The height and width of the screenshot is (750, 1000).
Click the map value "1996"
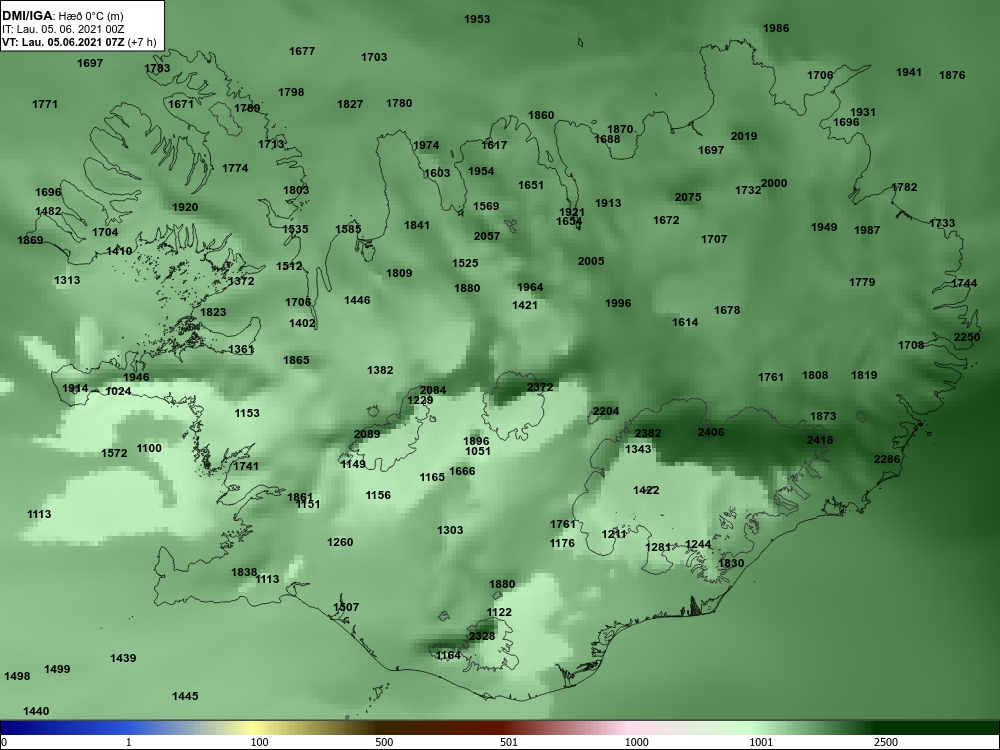pos(618,304)
